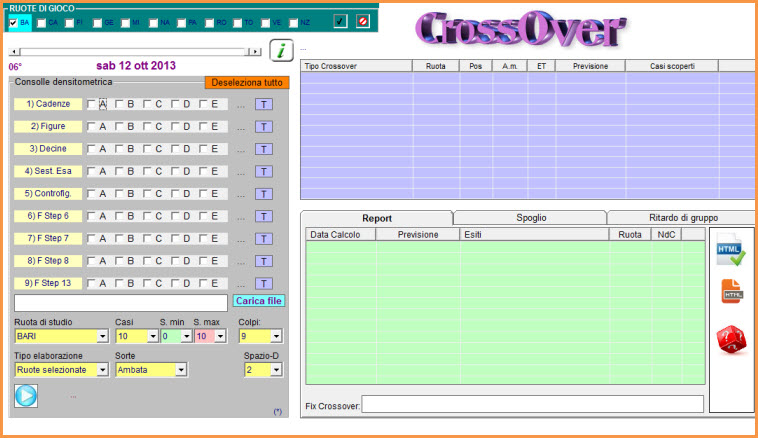The image size is (758, 438).
Task: Open the S. min dropdown
Action: click(x=186, y=336)
